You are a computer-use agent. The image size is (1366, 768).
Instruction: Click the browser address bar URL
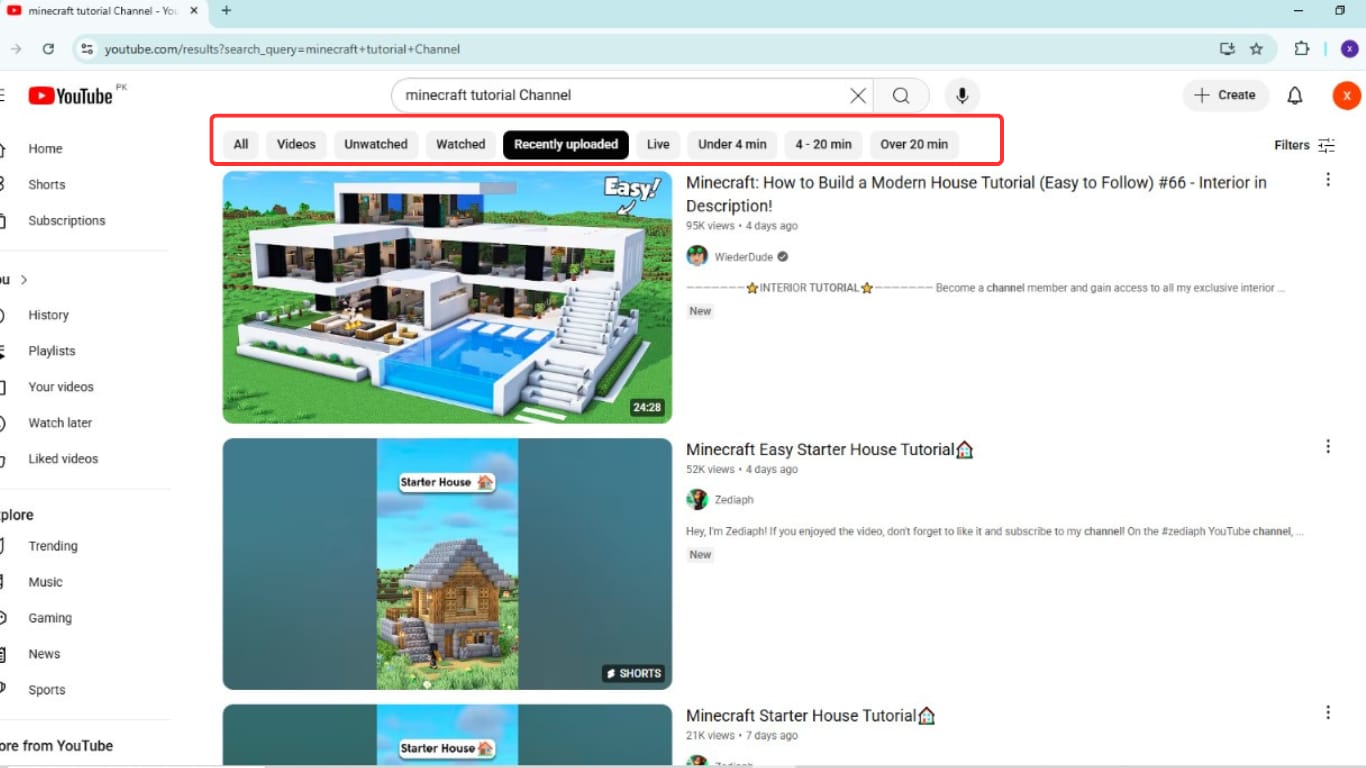click(x=282, y=49)
